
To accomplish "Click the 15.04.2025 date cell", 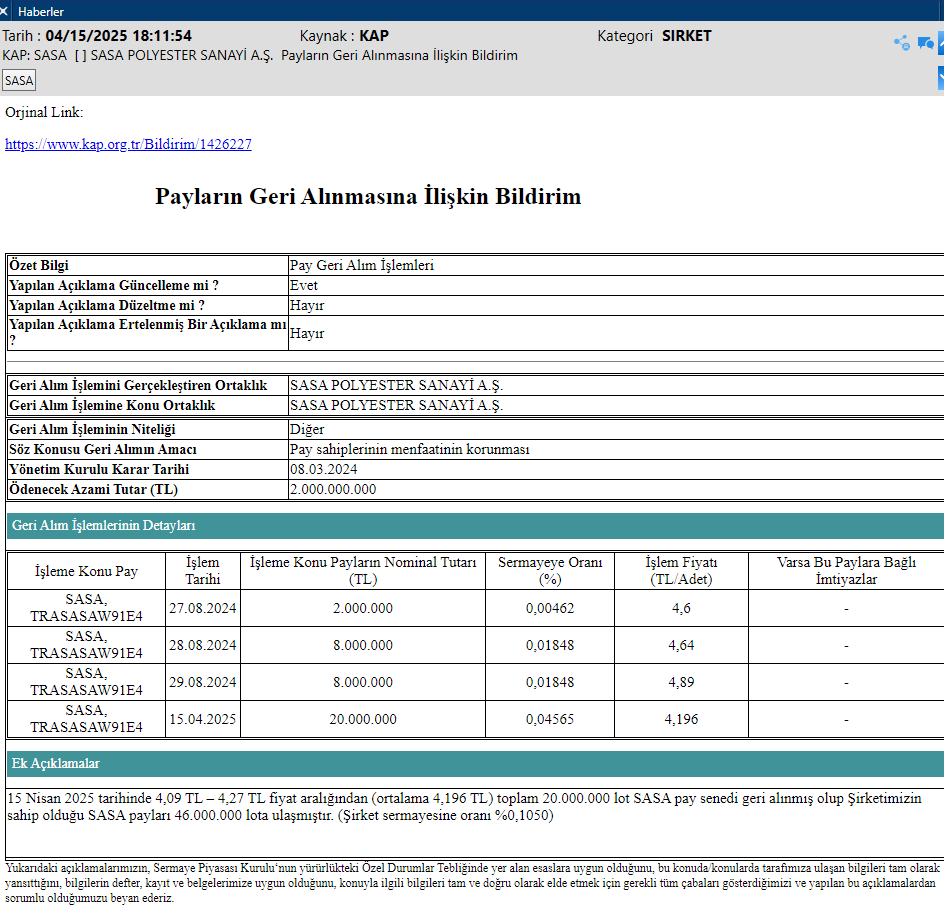I will pos(202,719).
